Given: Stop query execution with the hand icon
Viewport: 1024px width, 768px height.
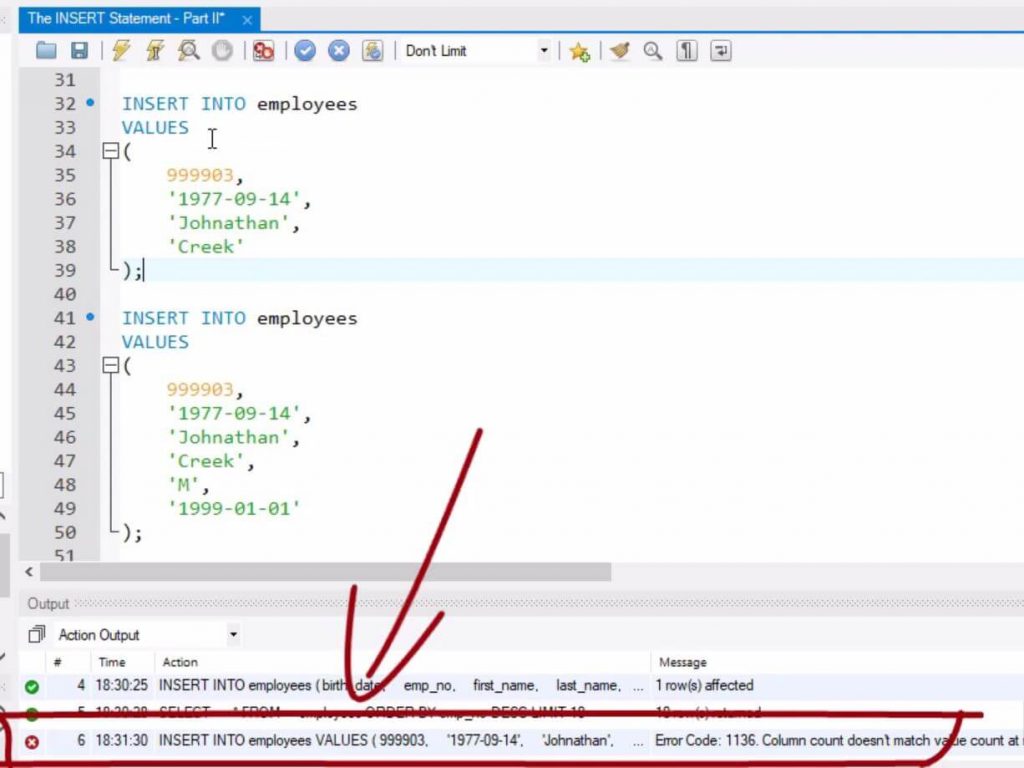Looking at the screenshot, I should click(x=223, y=50).
